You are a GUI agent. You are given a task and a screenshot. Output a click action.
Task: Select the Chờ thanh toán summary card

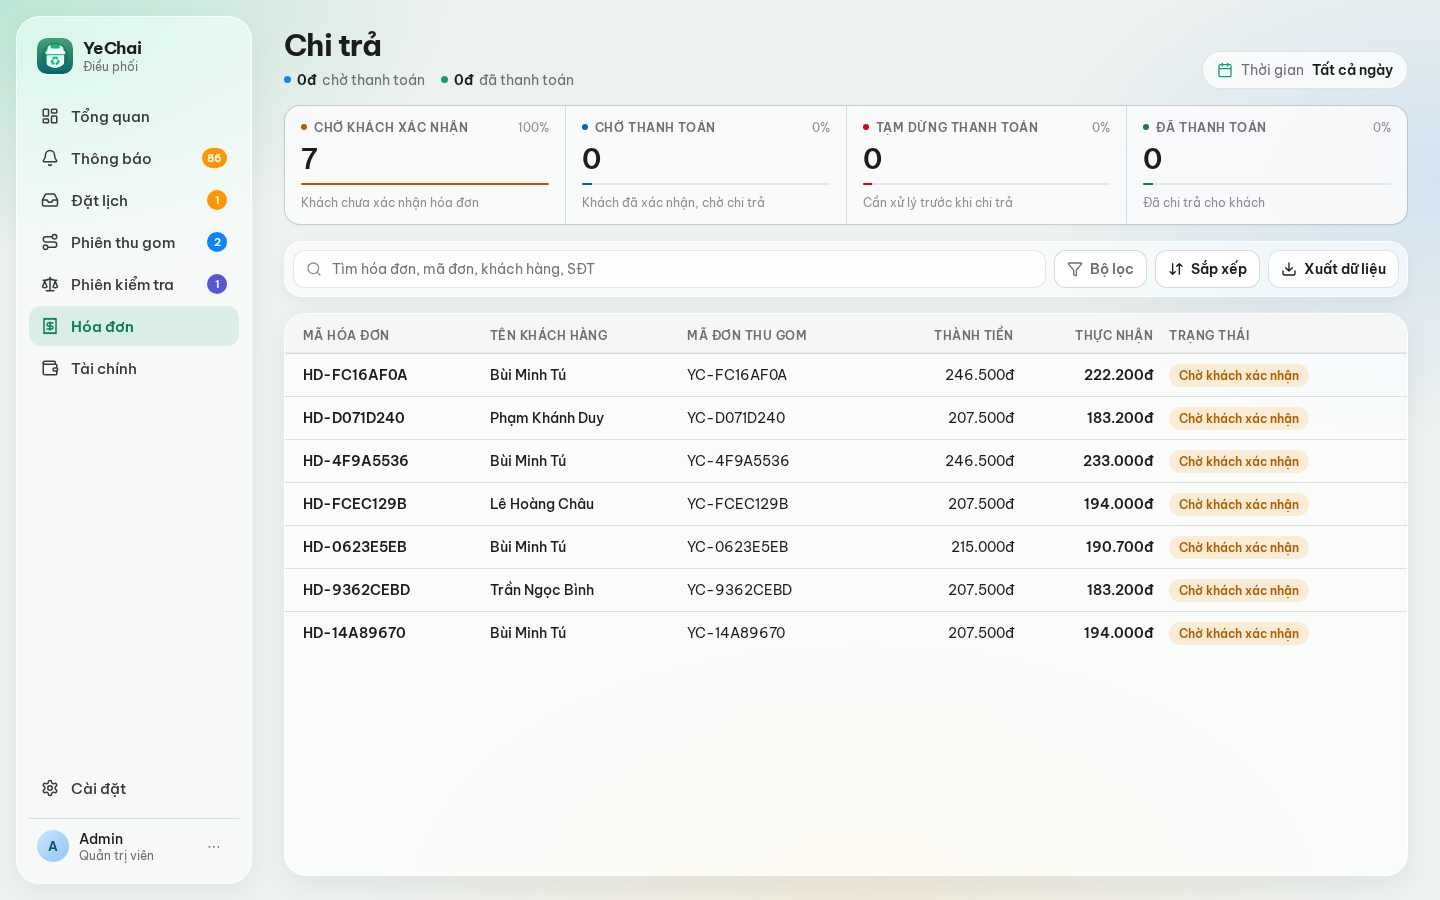coord(706,165)
